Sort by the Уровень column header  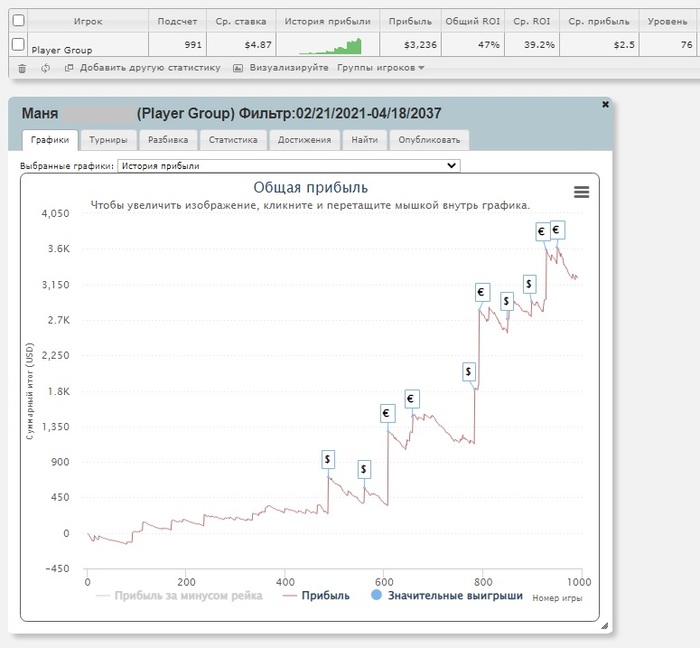667,21
